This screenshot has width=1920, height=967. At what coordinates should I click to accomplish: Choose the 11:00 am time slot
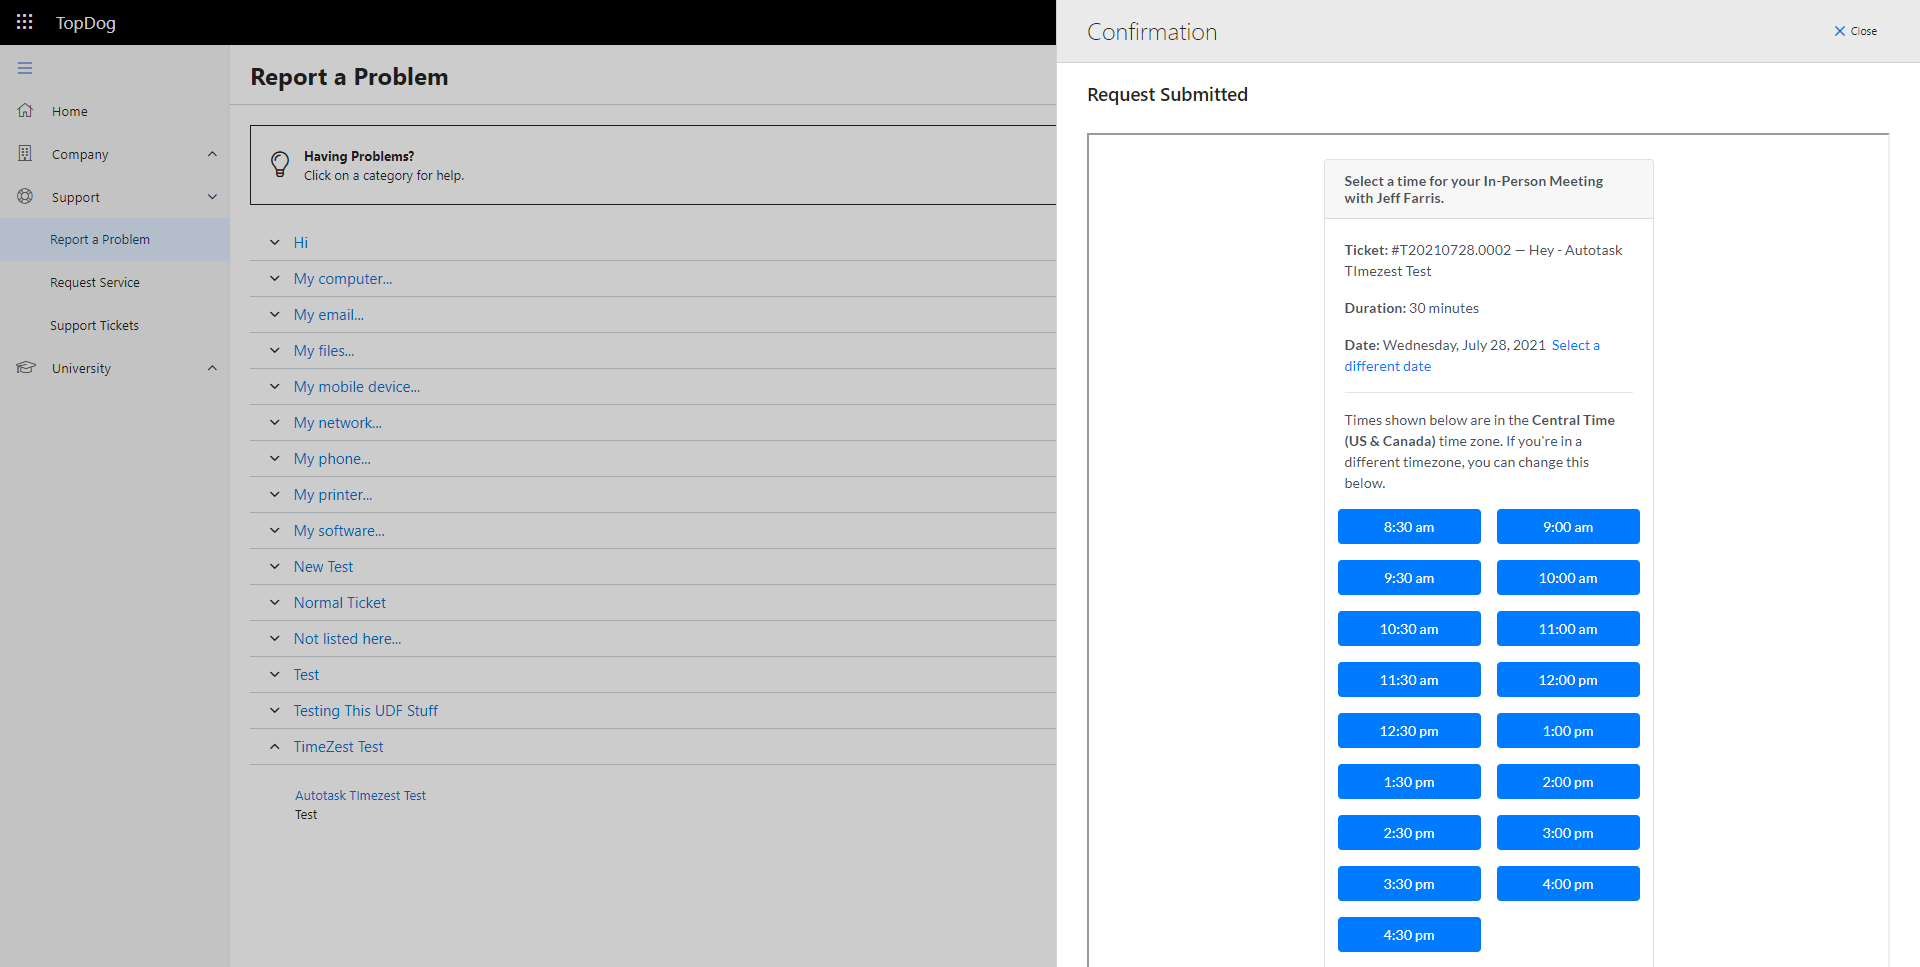click(1568, 629)
